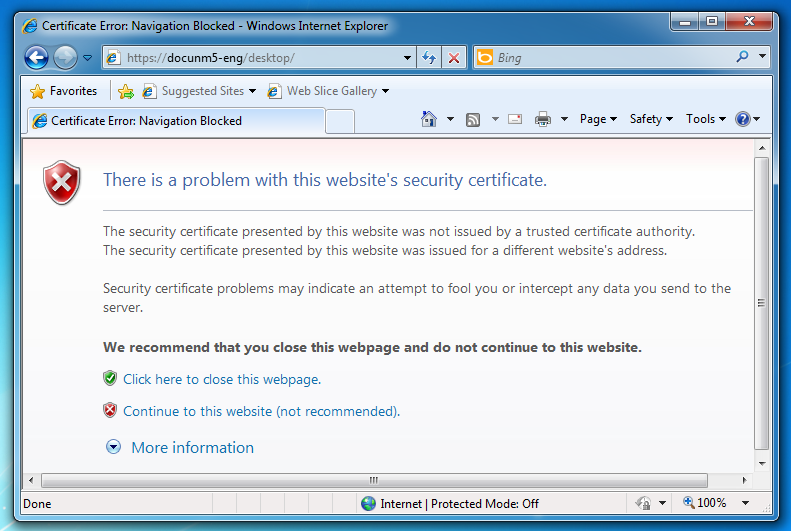Screen dimensions: 791x531
Task: Open the address bar URL dropdown
Action: click(x=407, y=58)
